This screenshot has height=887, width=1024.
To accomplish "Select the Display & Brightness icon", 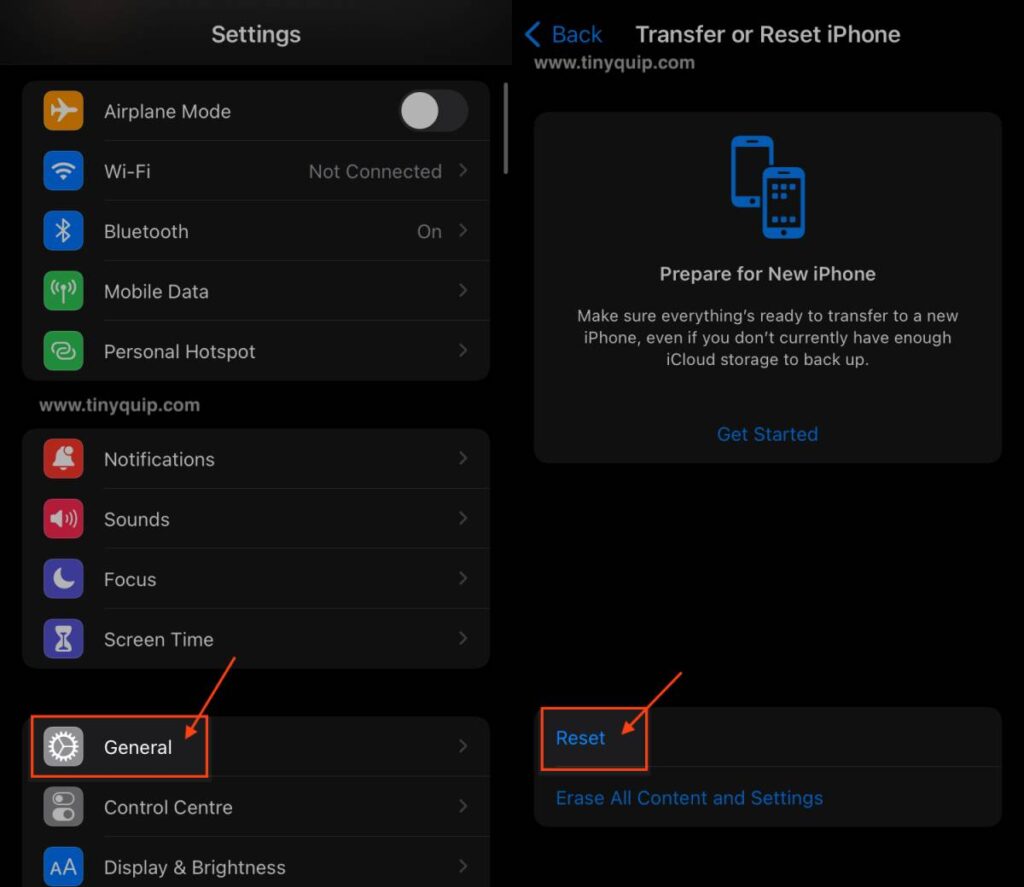I will click(x=64, y=866).
